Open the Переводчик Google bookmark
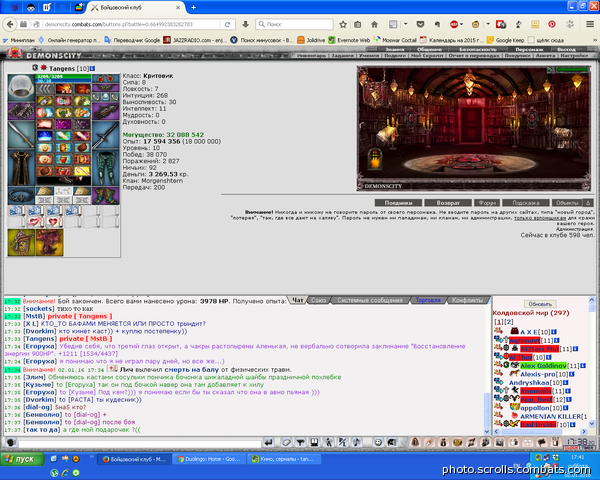Screen dimensions: 600x480 tap(132, 40)
